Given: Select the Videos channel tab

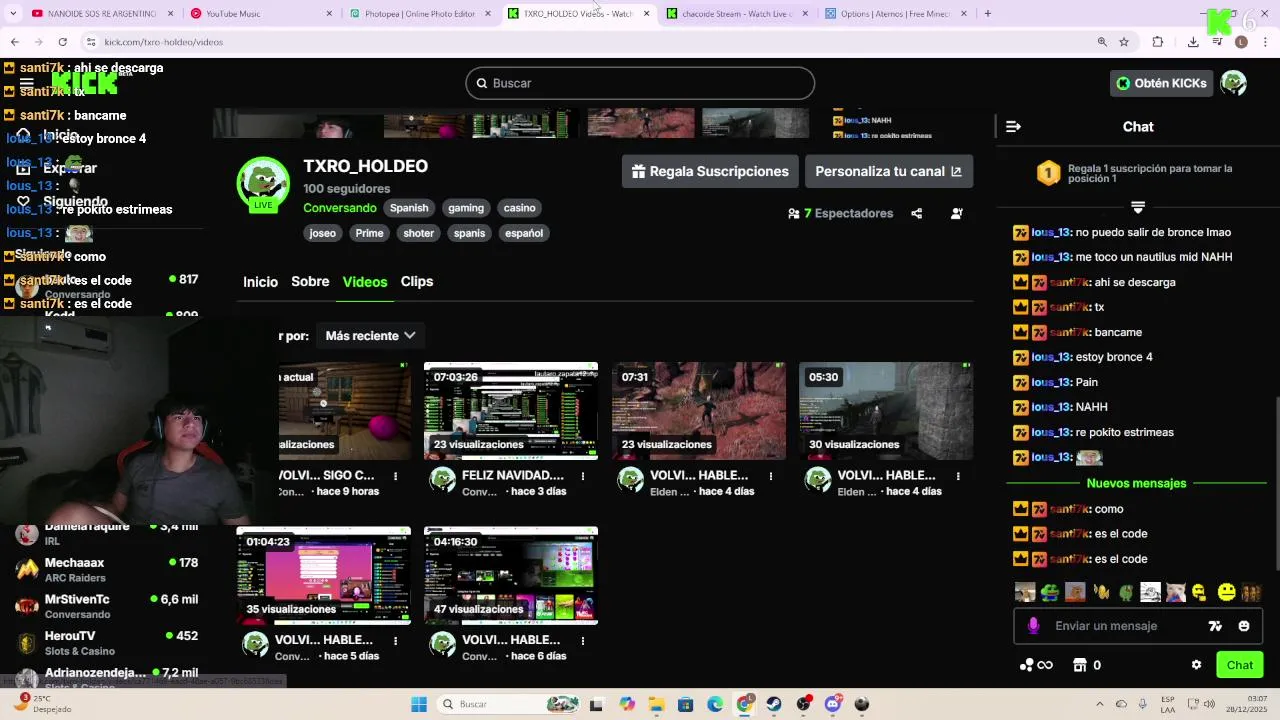Looking at the screenshot, I should tap(365, 282).
